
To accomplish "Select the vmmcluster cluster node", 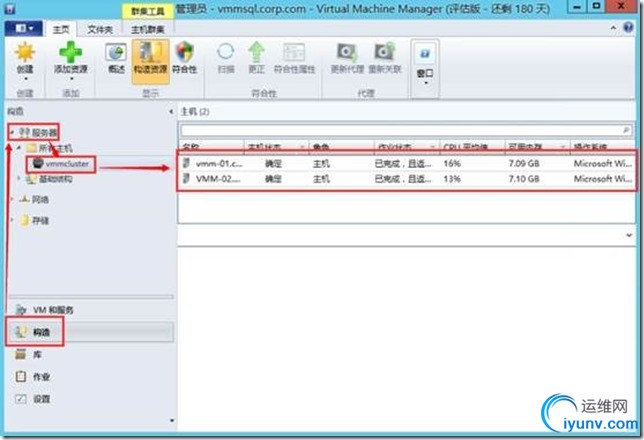I will (61, 164).
